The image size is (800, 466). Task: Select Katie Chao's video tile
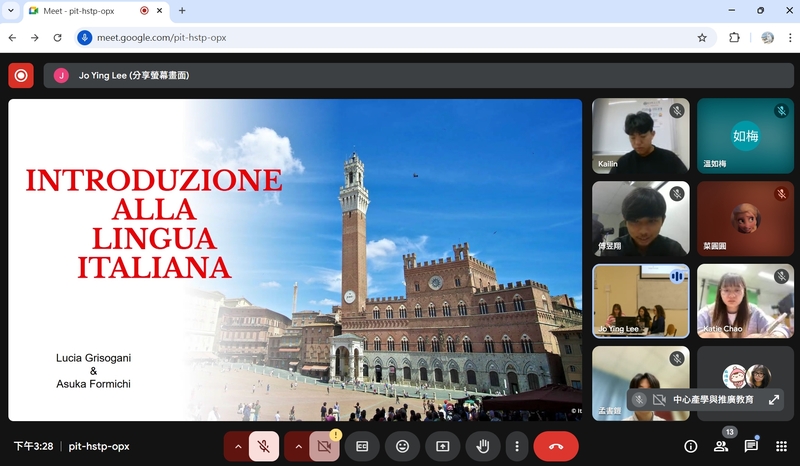[x=745, y=300]
